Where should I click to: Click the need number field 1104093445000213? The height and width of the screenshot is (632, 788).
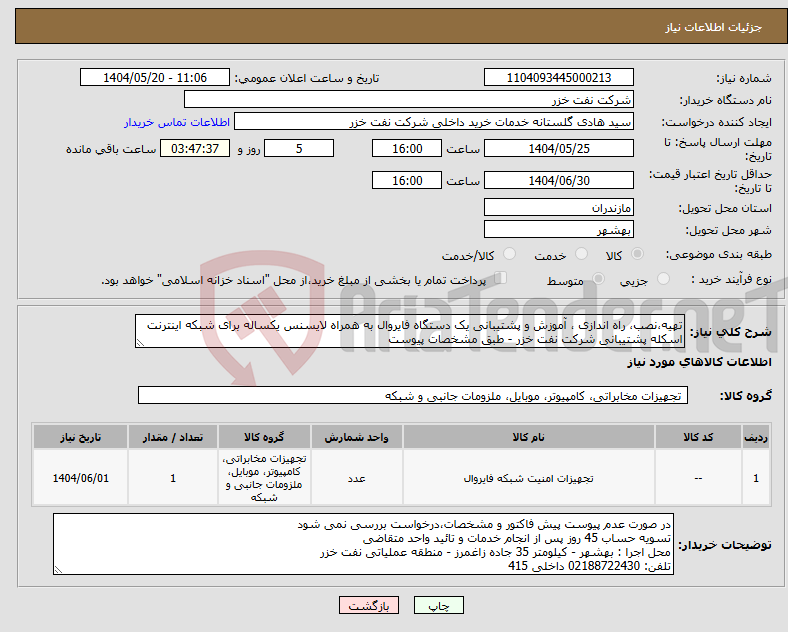pyautogui.click(x=559, y=77)
